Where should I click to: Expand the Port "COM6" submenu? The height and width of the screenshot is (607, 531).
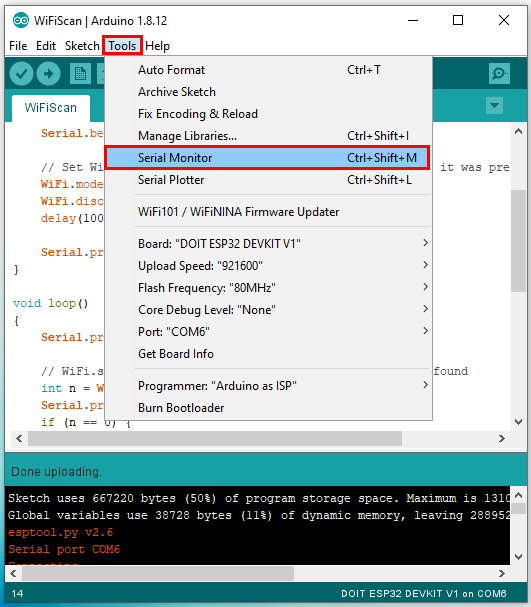click(x=268, y=332)
